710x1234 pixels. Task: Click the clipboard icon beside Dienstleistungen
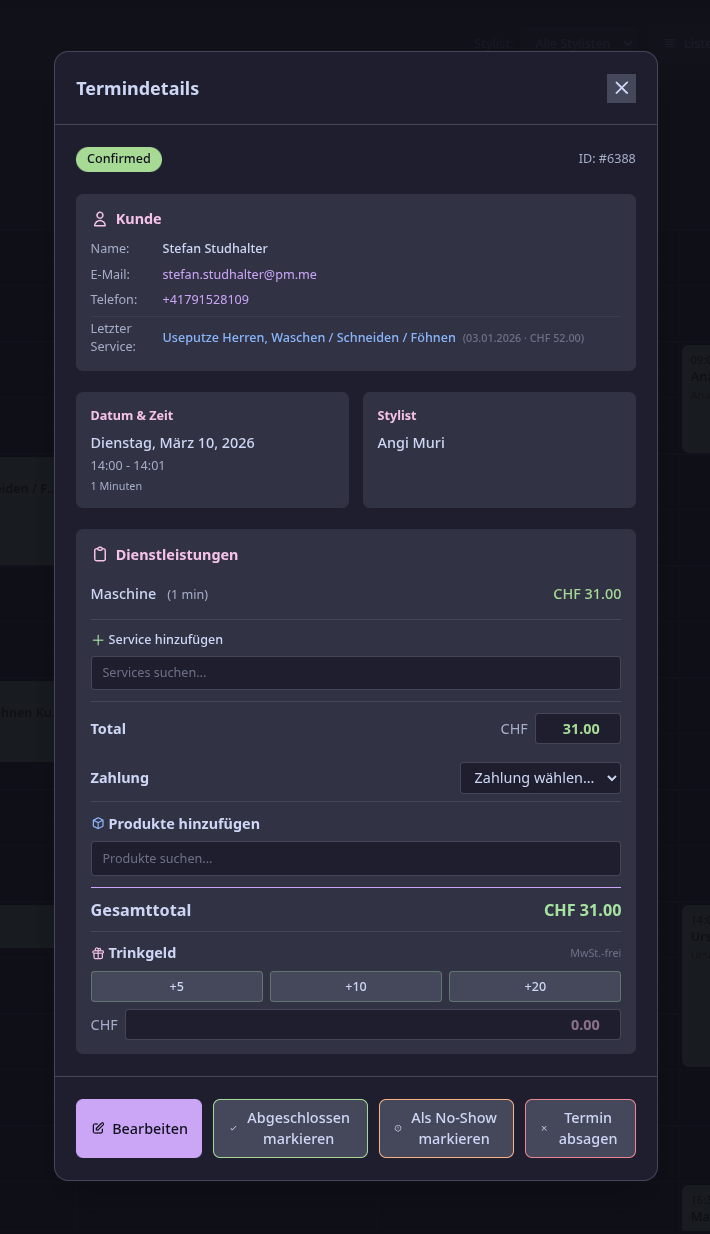pyautogui.click(x=99, y=554)
